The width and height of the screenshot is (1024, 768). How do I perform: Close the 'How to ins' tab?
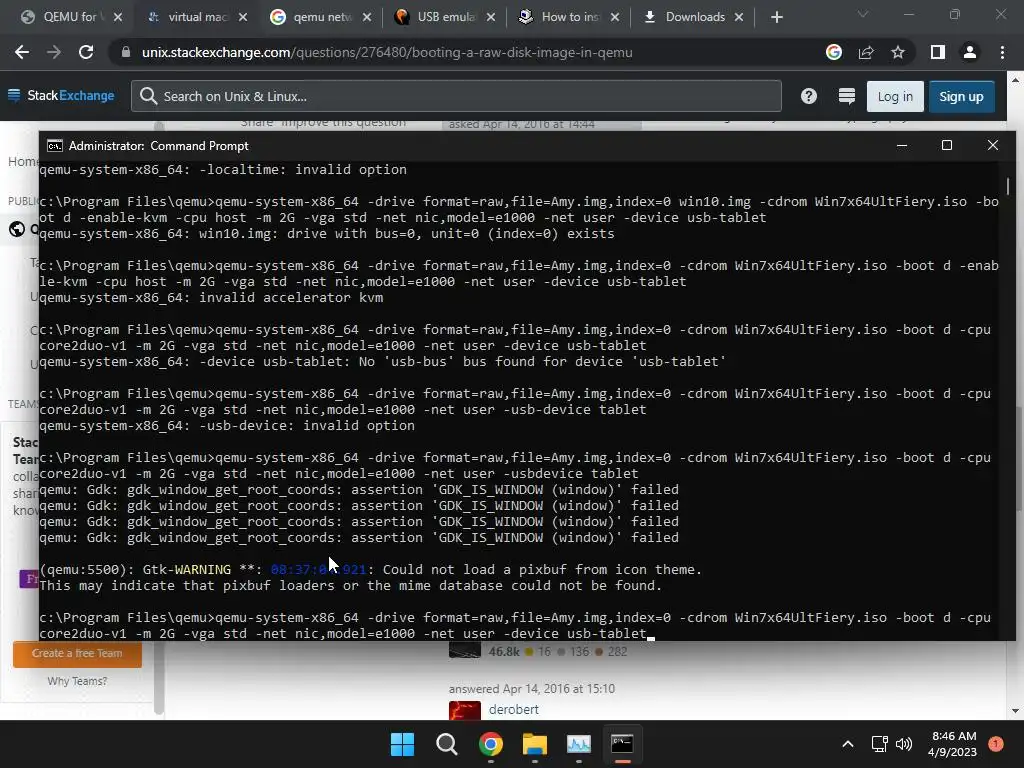[x=615, y=17]
